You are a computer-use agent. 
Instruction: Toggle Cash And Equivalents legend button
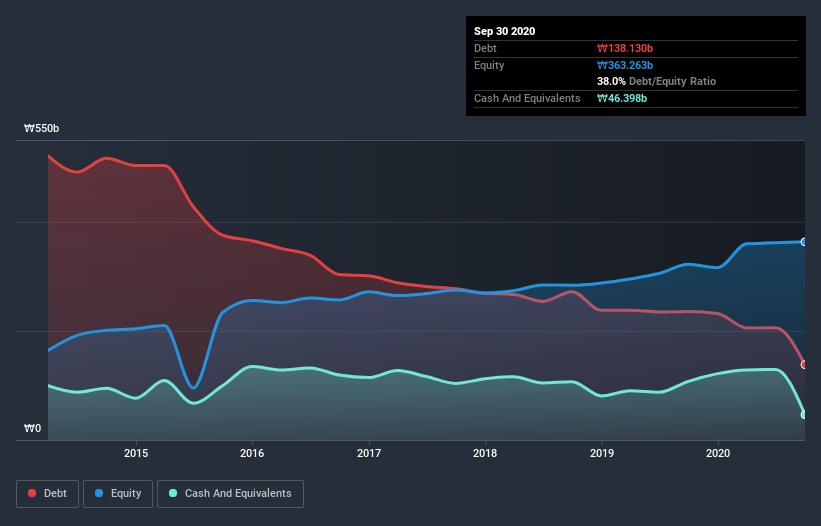[230, 494]
